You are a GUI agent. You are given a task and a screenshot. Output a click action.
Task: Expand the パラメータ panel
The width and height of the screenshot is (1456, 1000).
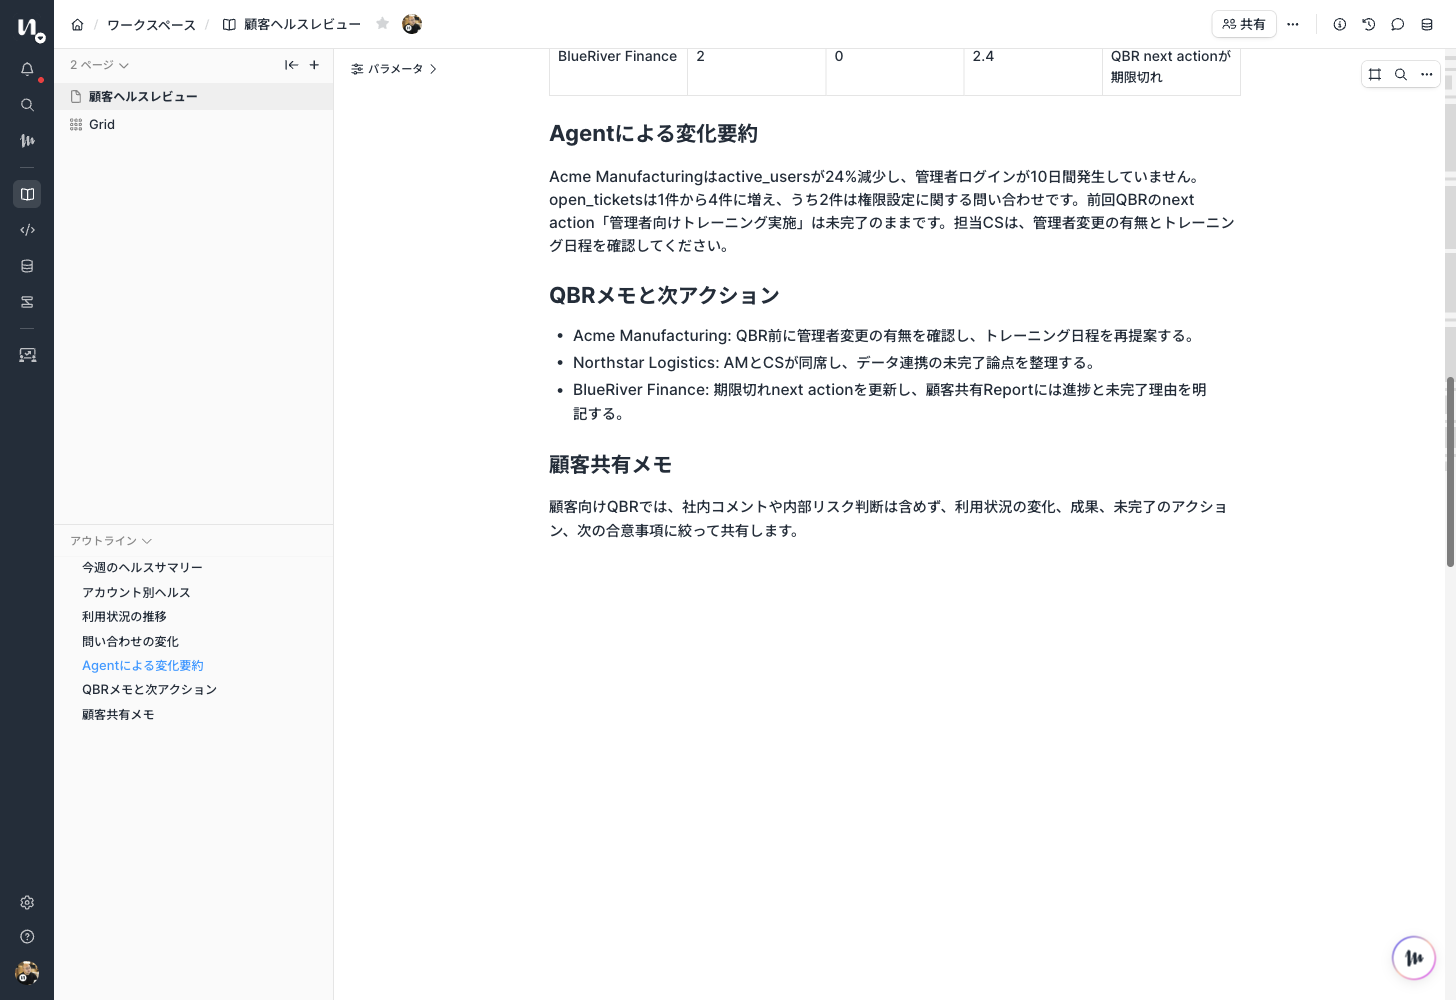tap(394, 69)
